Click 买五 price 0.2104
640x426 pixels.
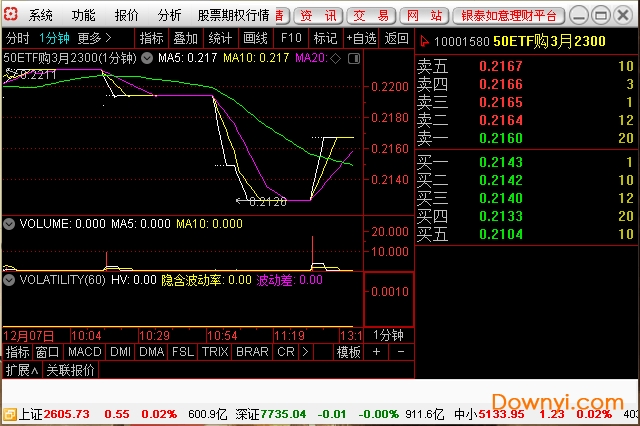pos(501,234)
